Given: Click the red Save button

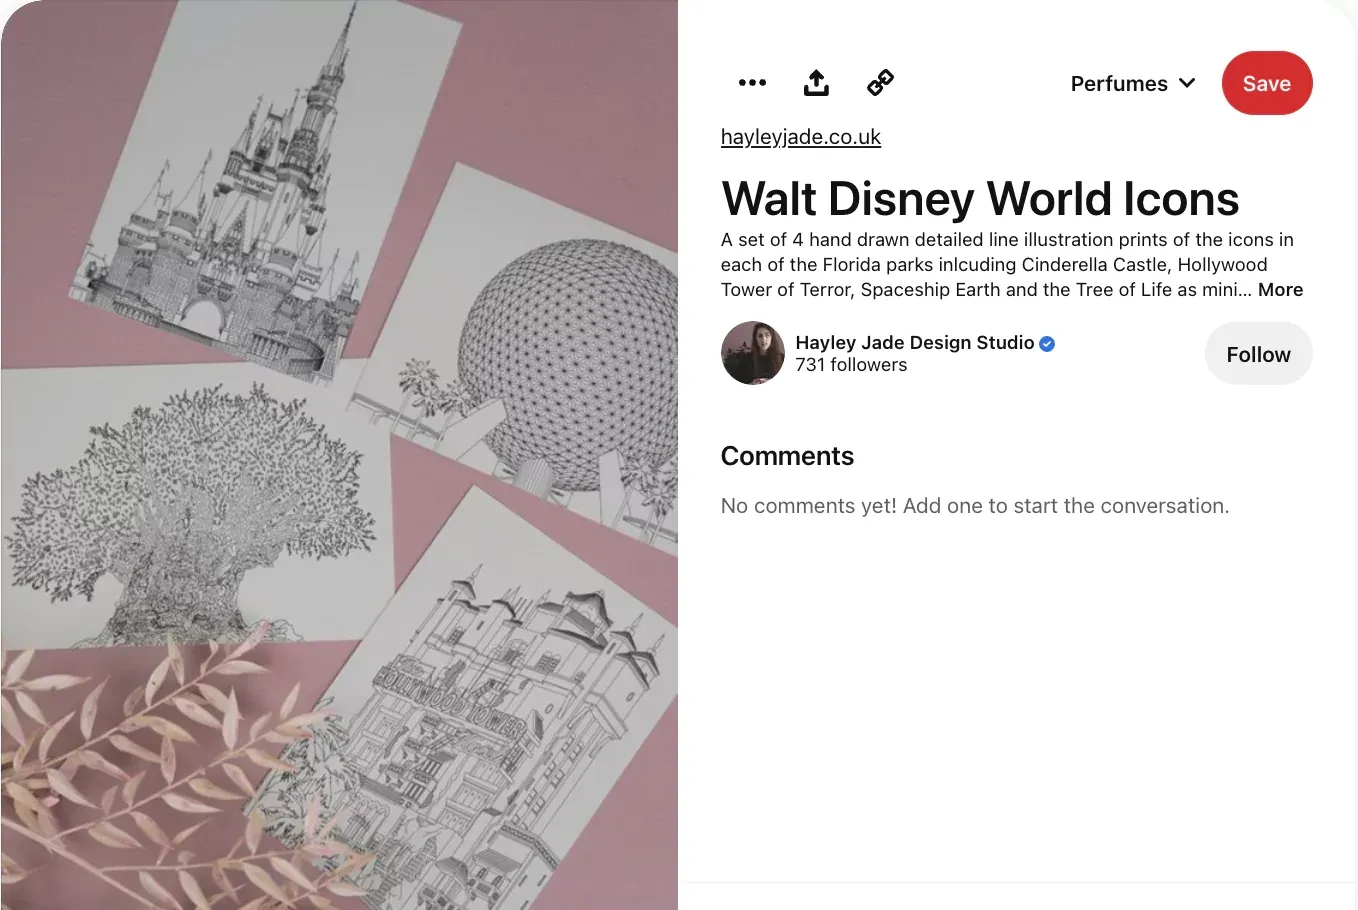Looking at the screenshot, I should [x=1267, y=83].
